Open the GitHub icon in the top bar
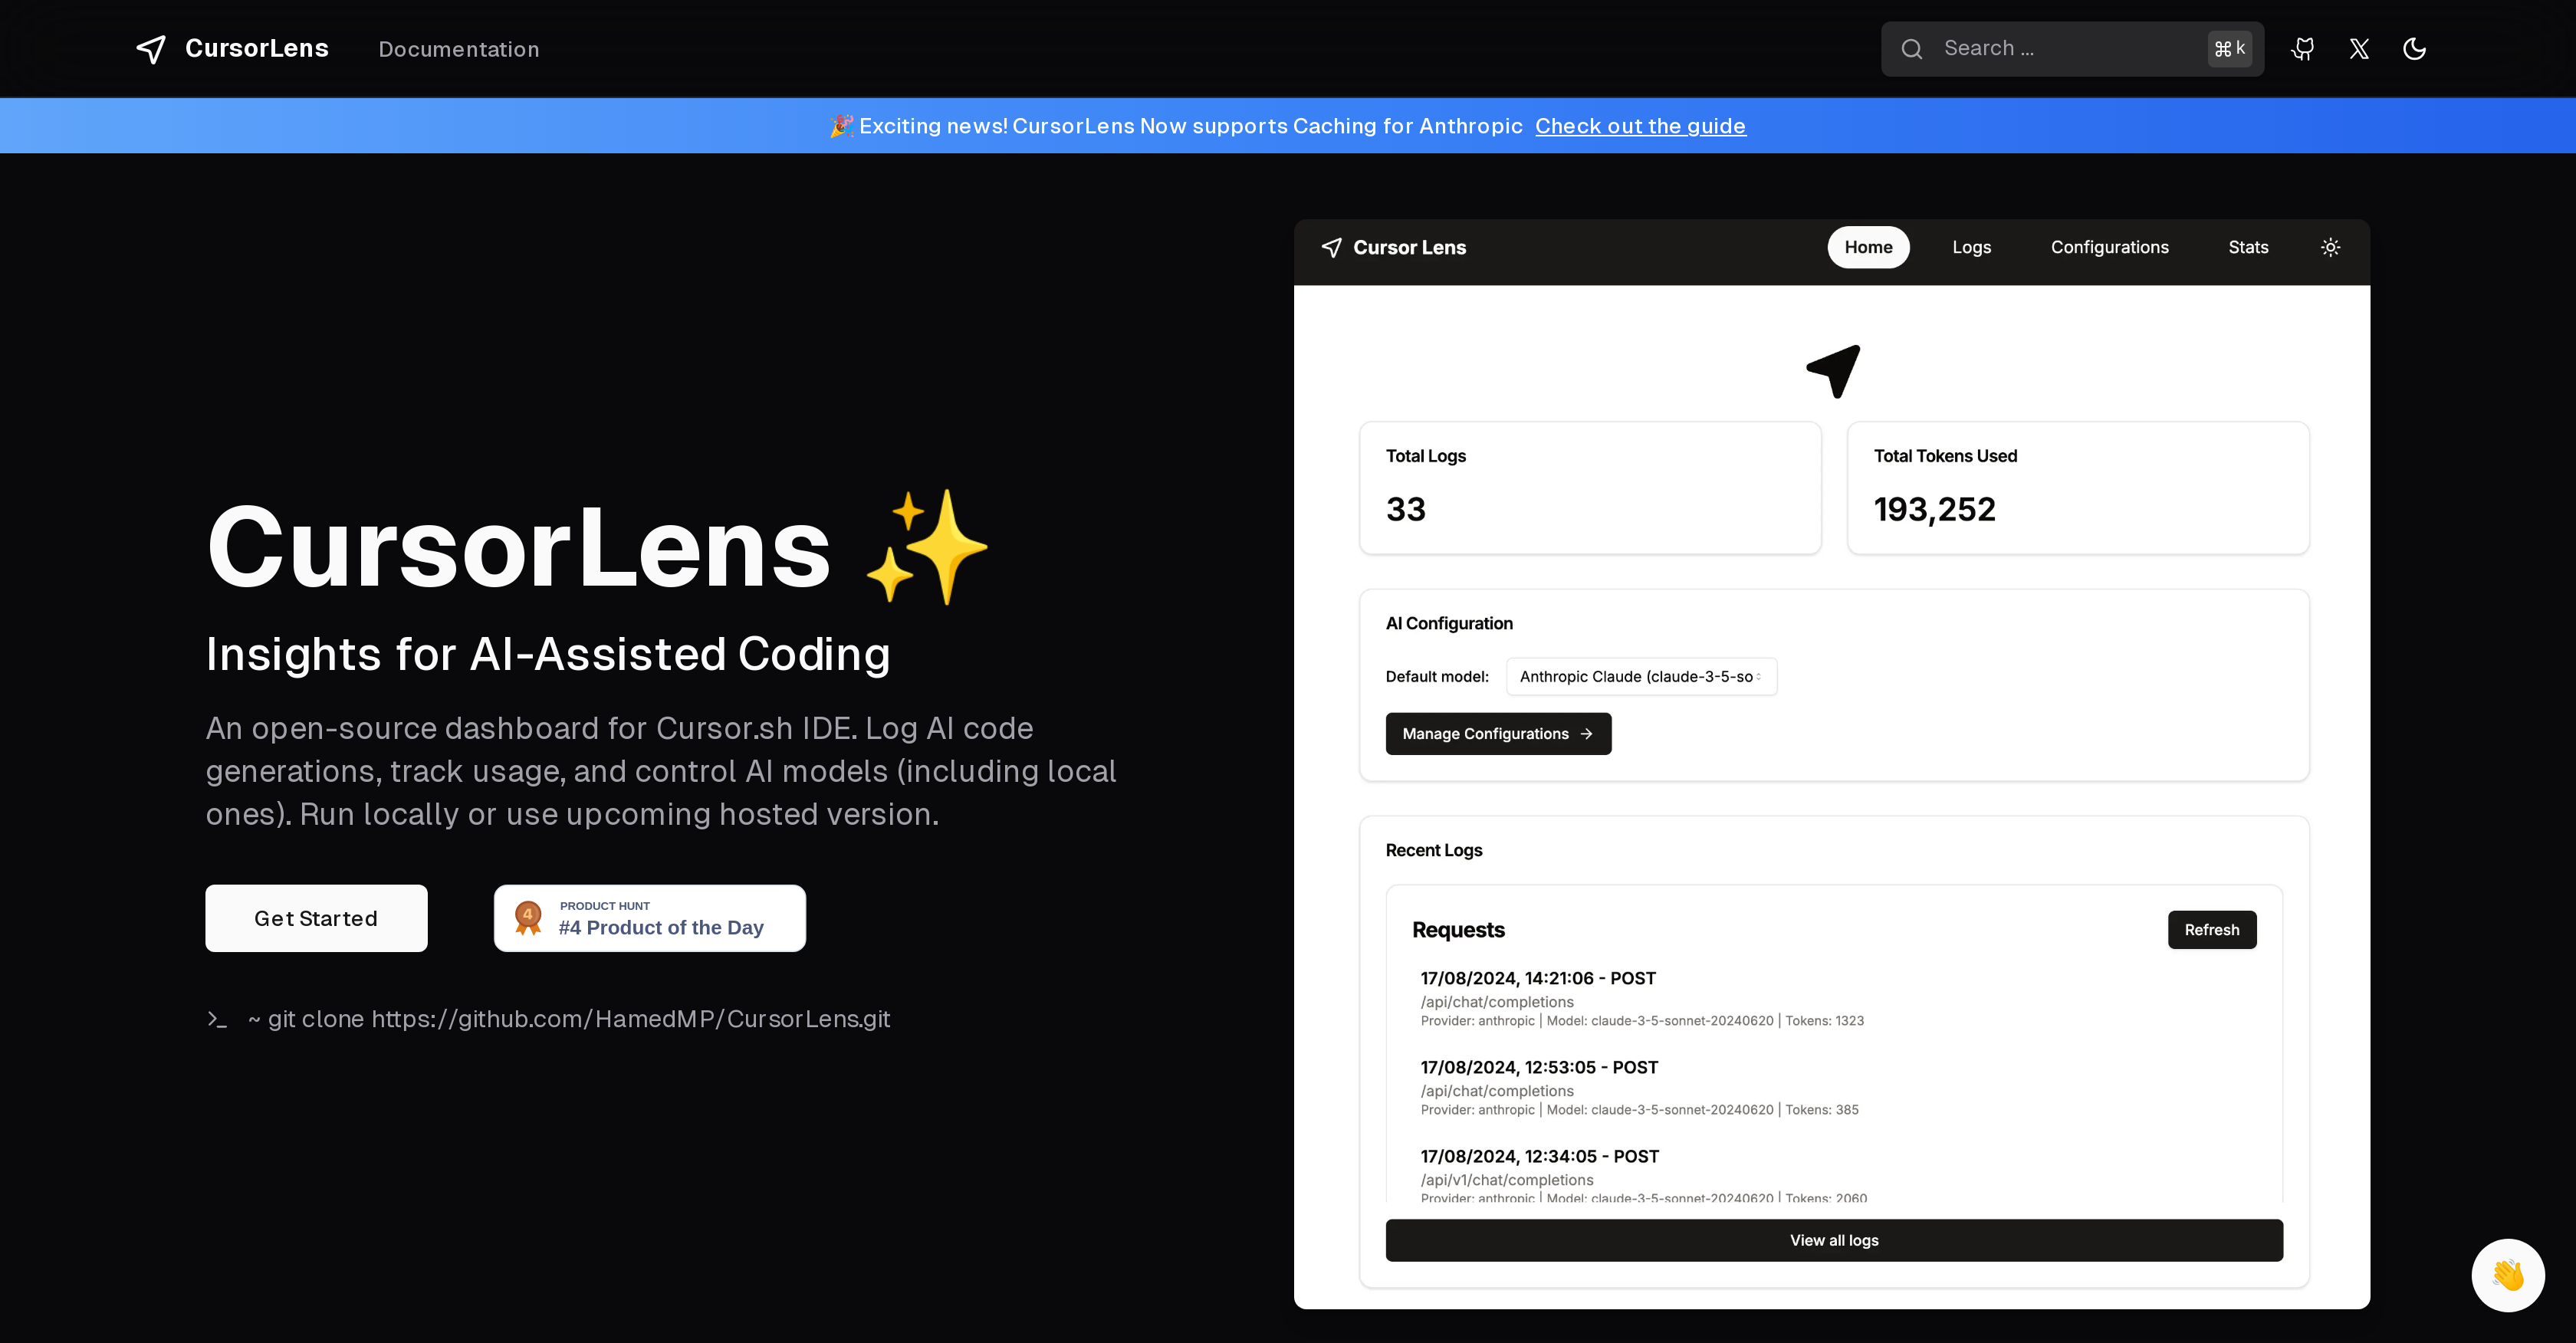Image resolution: width=2576 pixels, height=1343 pixels. pos(2302,48)
